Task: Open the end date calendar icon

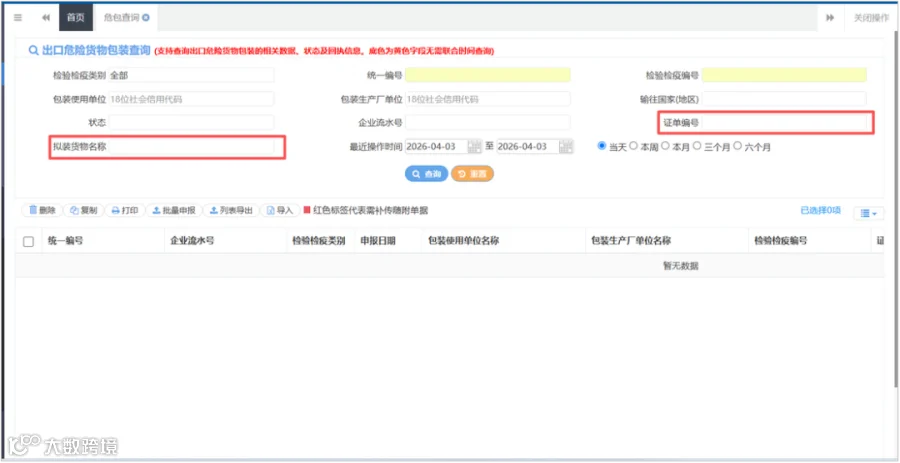Action: tap(567, 146)
